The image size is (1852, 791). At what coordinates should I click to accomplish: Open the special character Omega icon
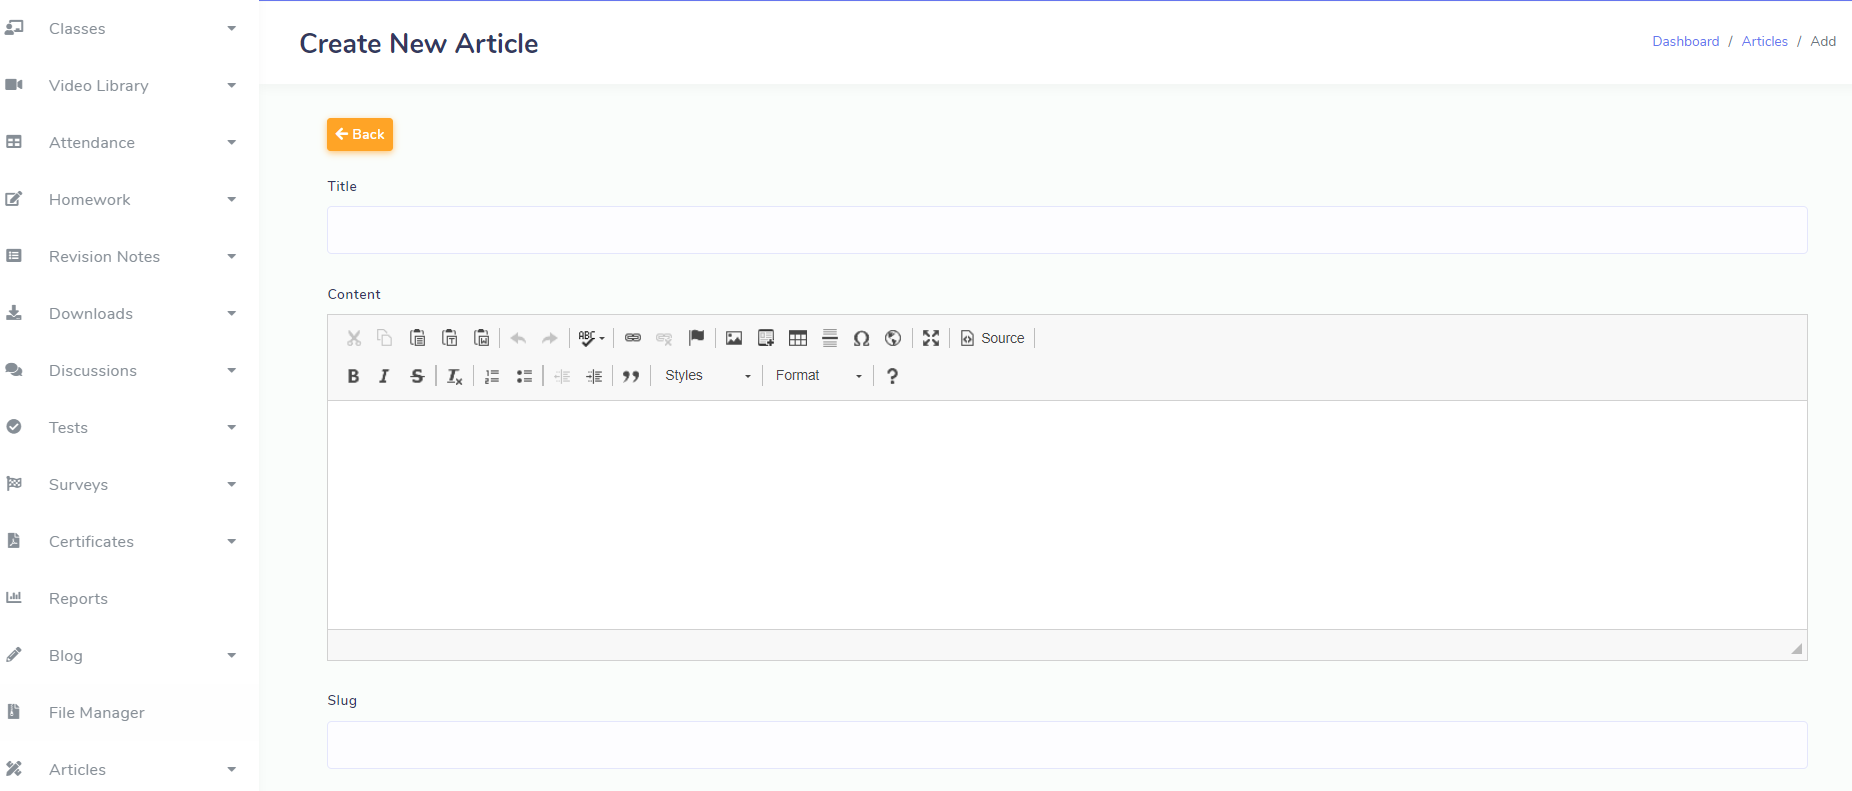[861, 338]
